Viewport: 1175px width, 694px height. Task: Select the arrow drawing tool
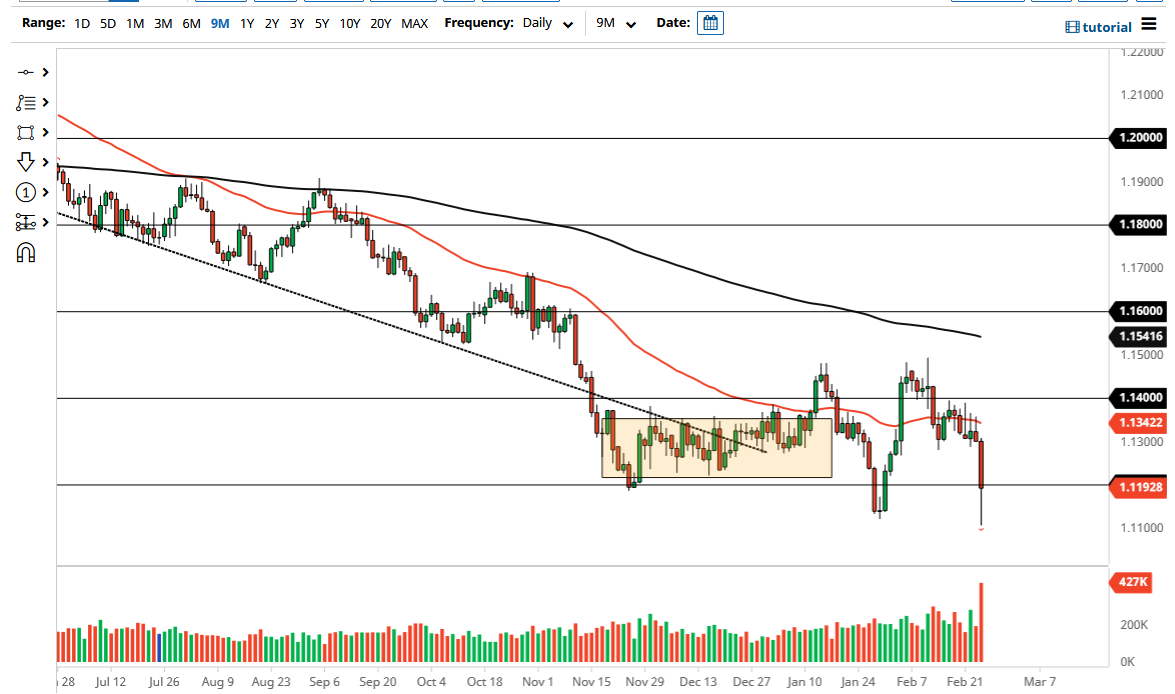pos(27,161)
